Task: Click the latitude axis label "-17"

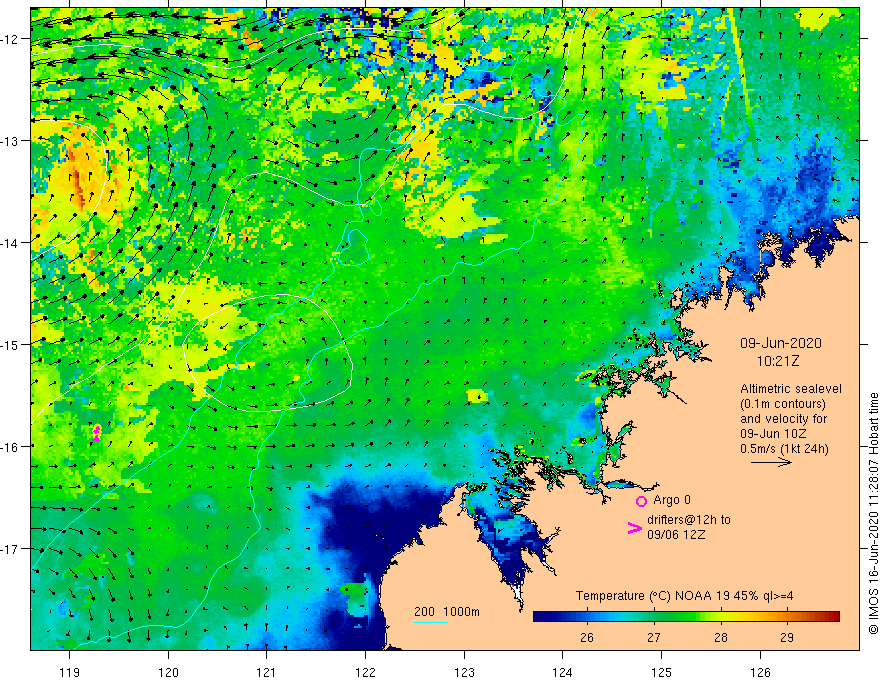Action: 10,549
